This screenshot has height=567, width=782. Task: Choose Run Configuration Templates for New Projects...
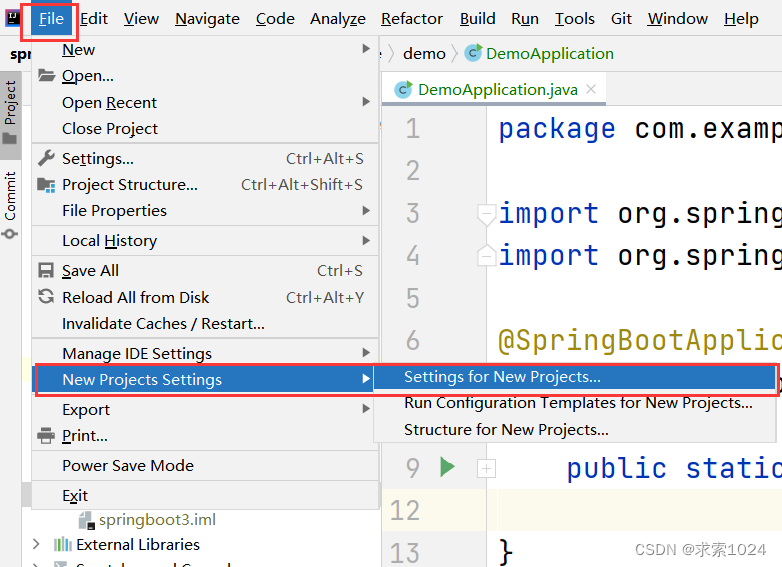coord(576,402)
